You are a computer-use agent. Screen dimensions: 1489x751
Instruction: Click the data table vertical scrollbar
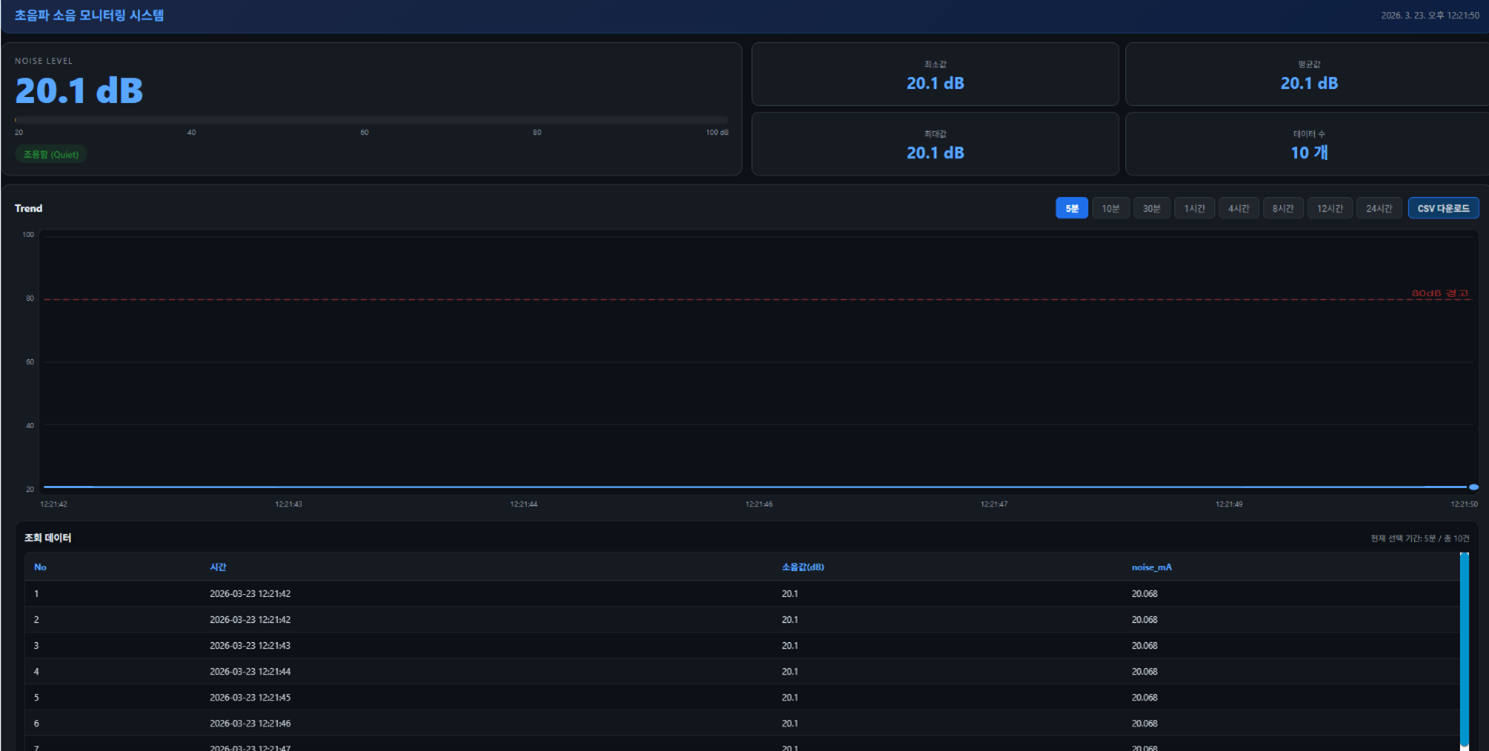1464,650
